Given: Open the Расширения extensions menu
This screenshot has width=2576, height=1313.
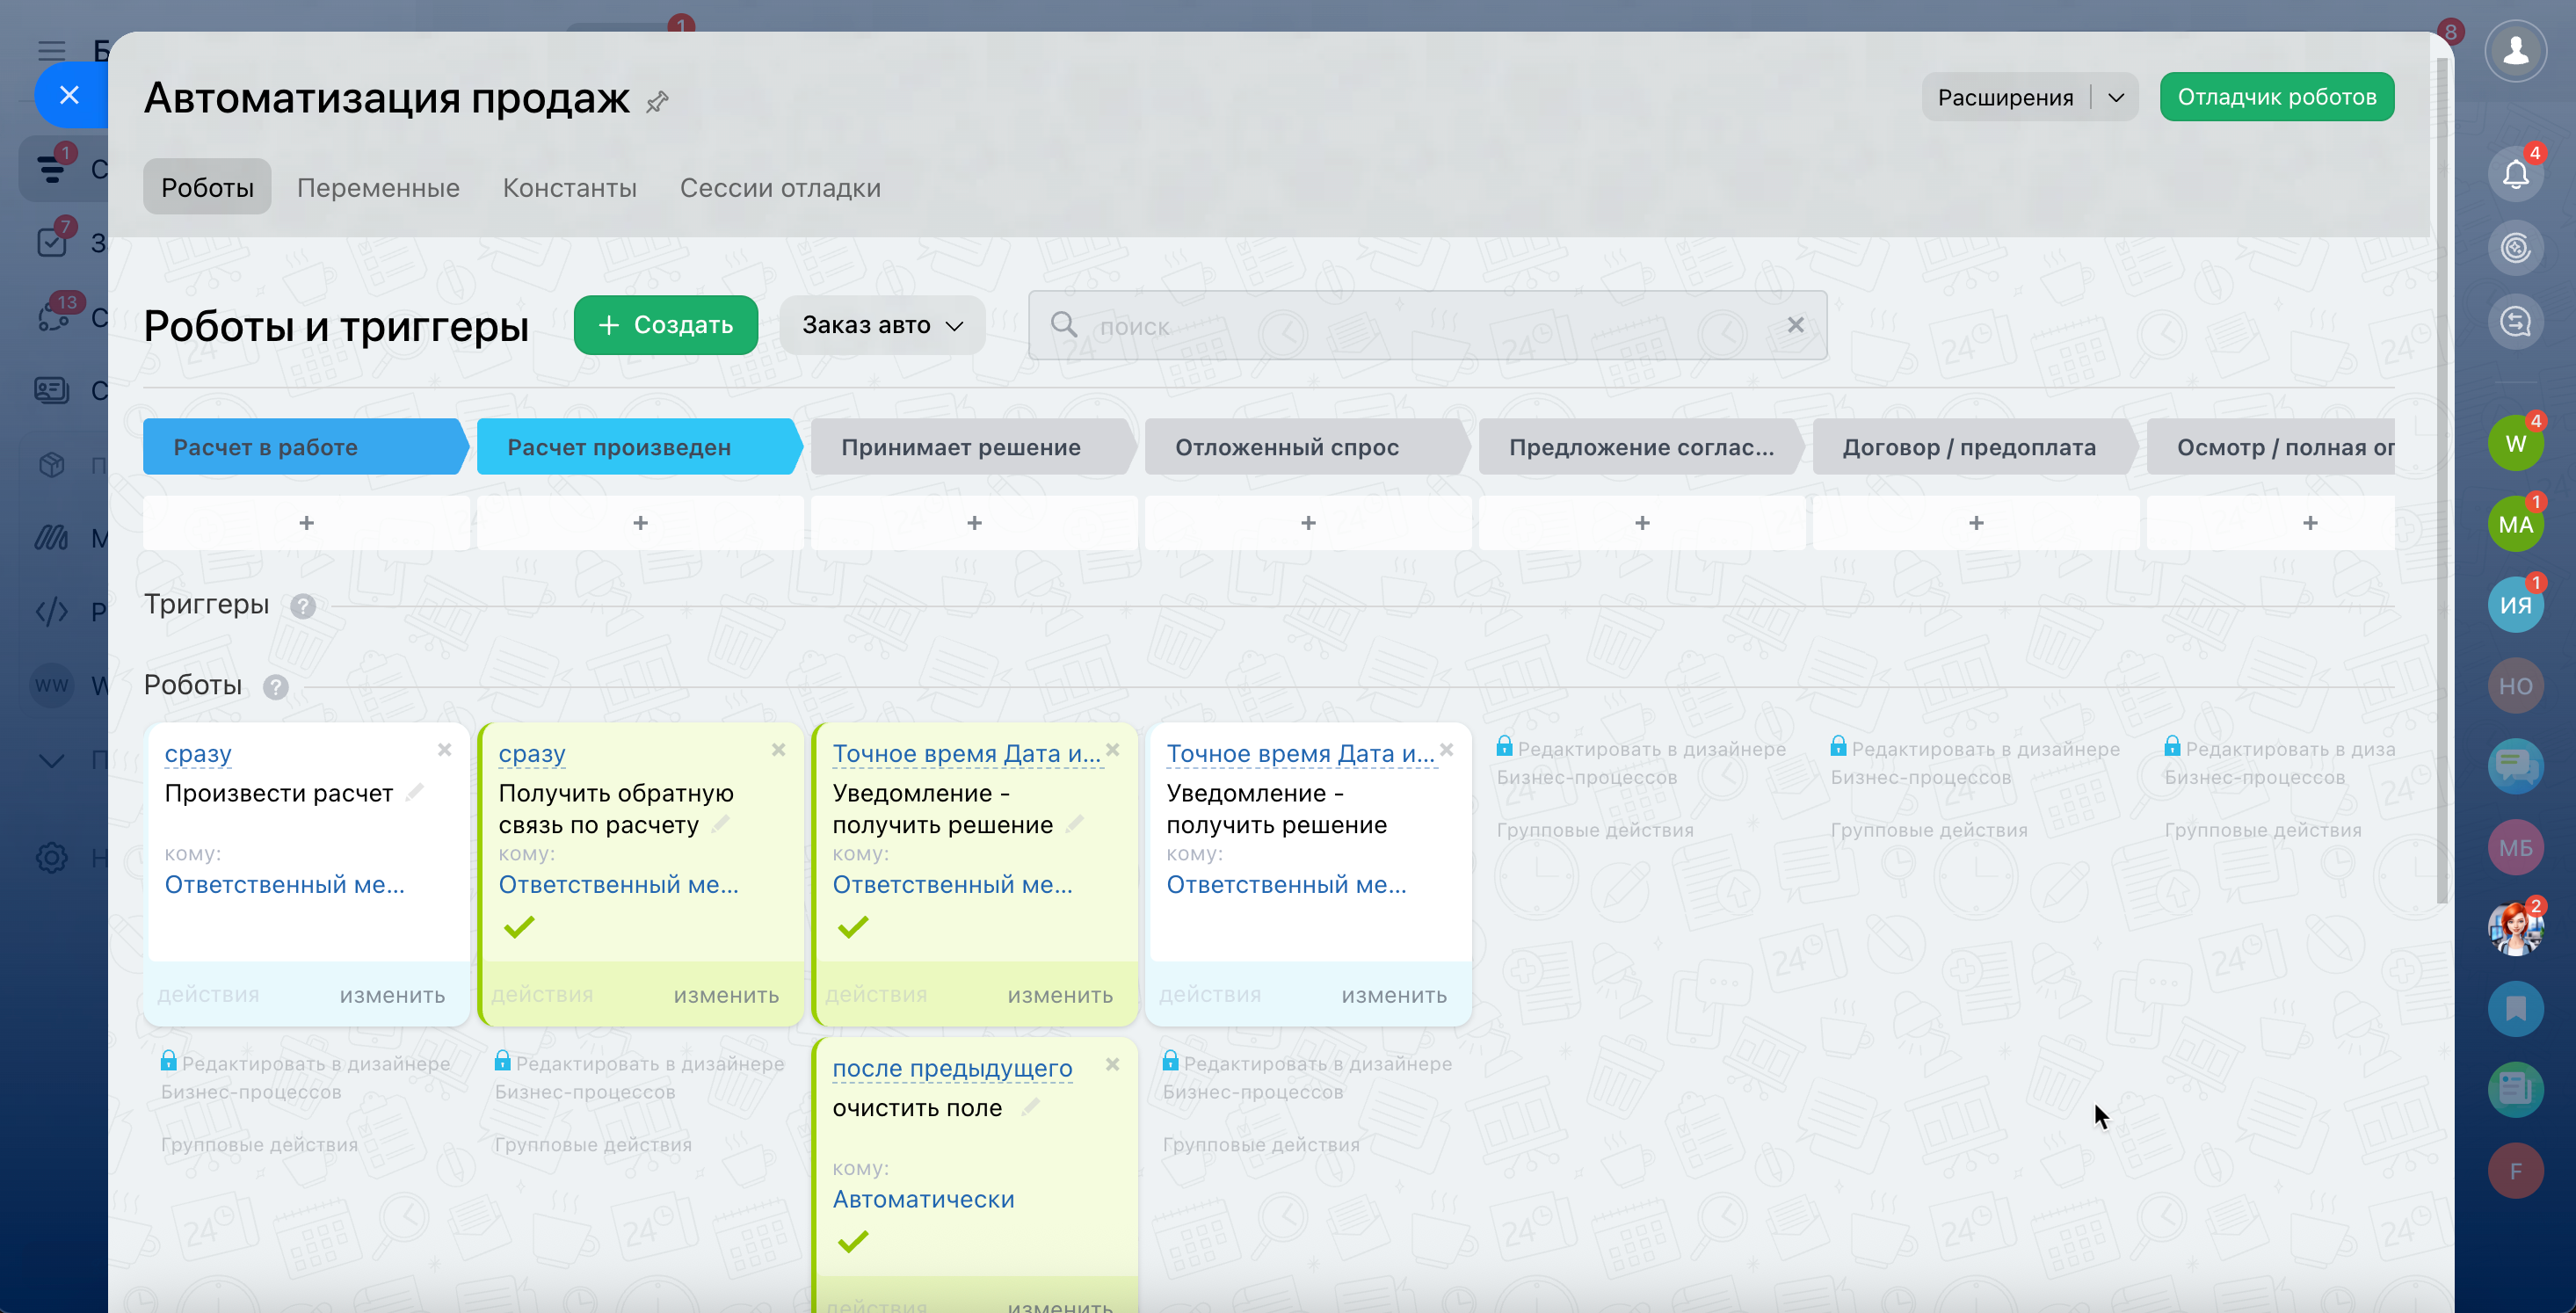Looking at the screenshot, I should (x=2005, y=97).
